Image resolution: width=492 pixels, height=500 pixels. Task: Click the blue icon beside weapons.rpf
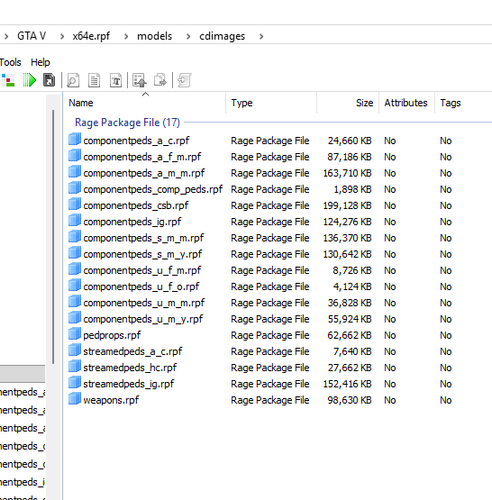point(75,399)
